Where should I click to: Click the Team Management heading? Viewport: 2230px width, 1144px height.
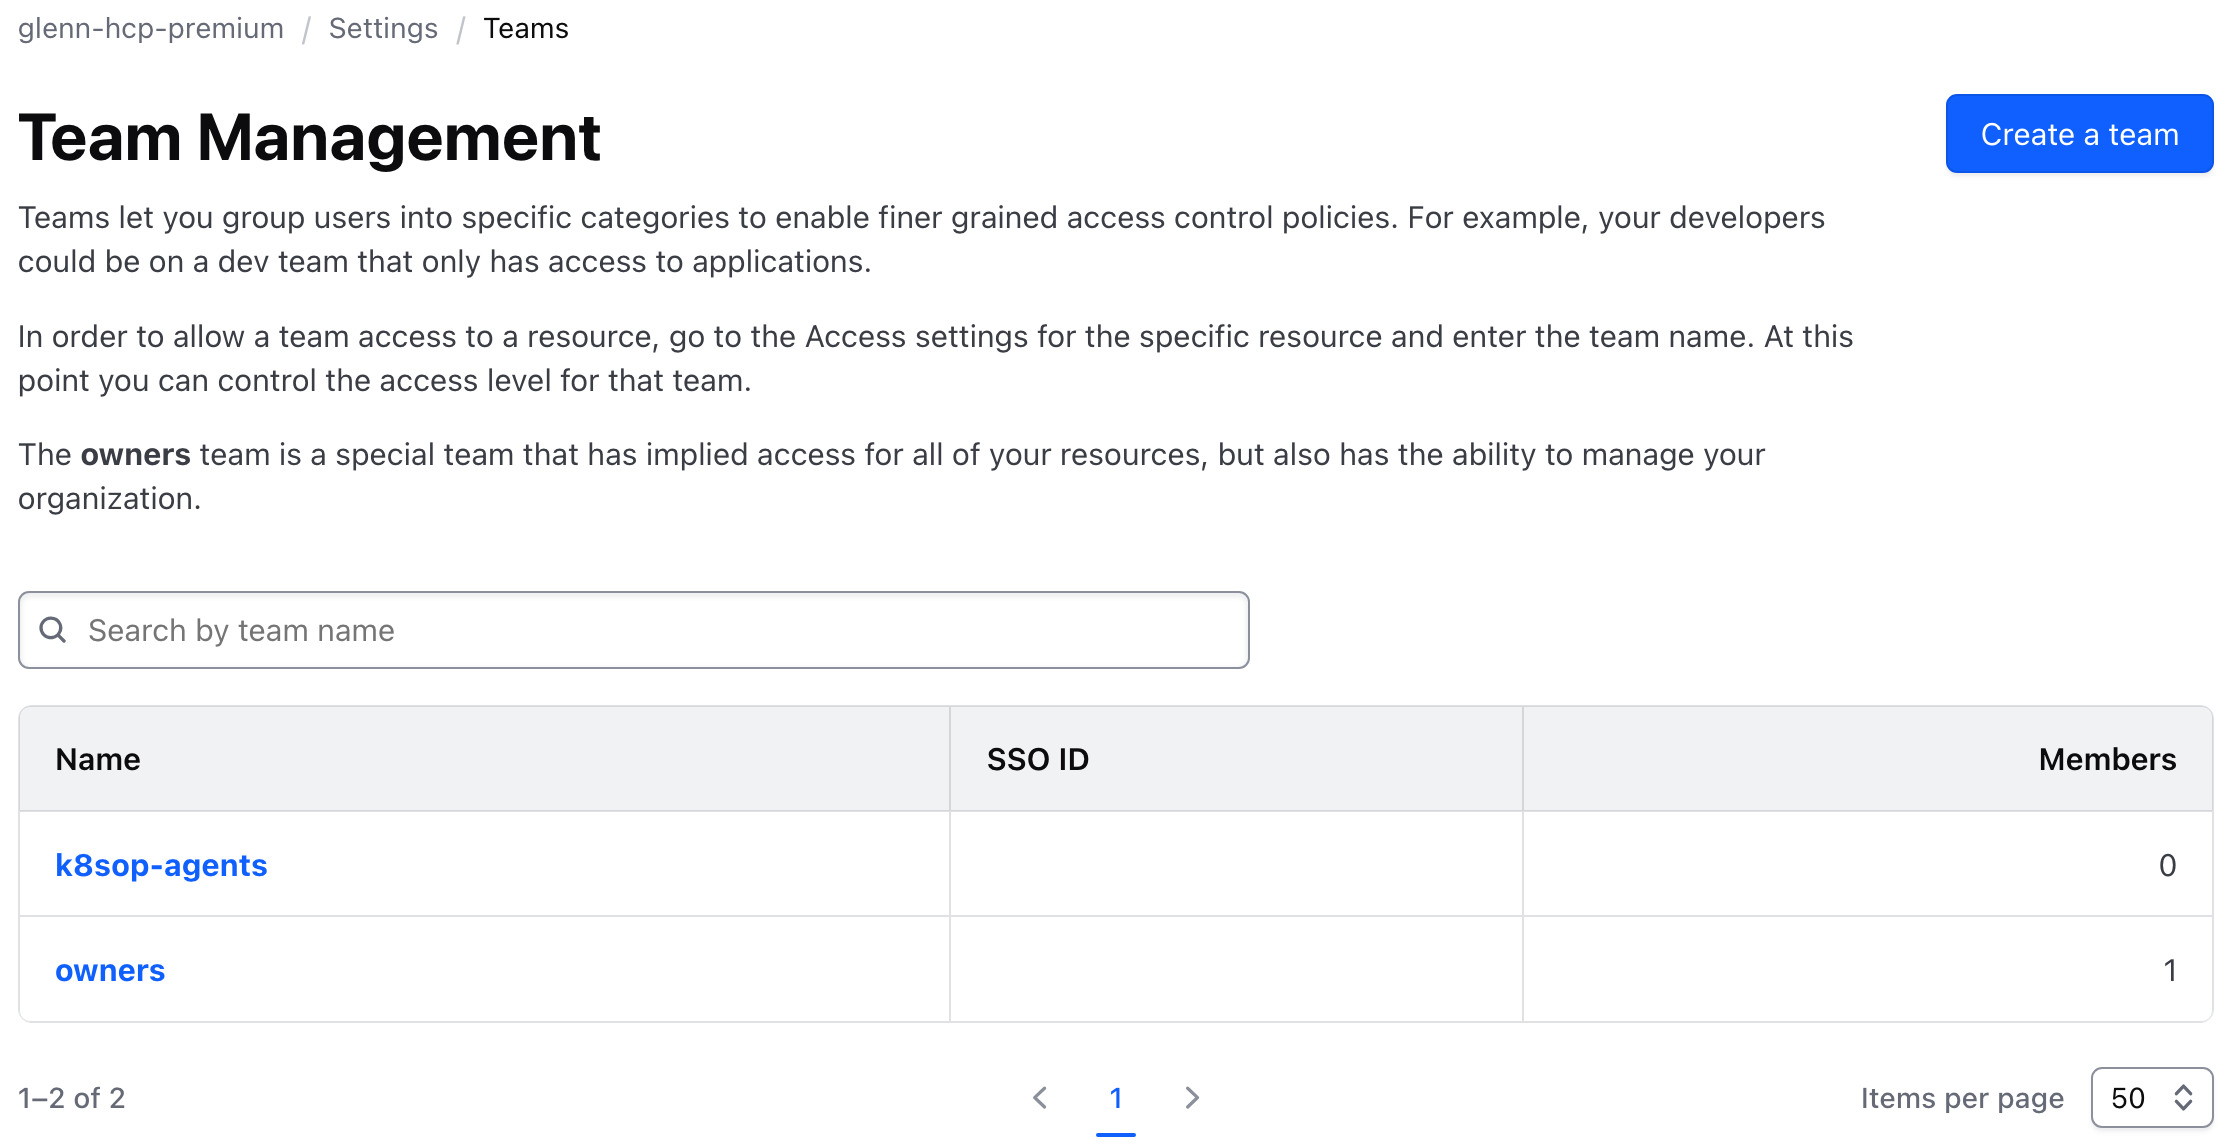pos(309,137)
